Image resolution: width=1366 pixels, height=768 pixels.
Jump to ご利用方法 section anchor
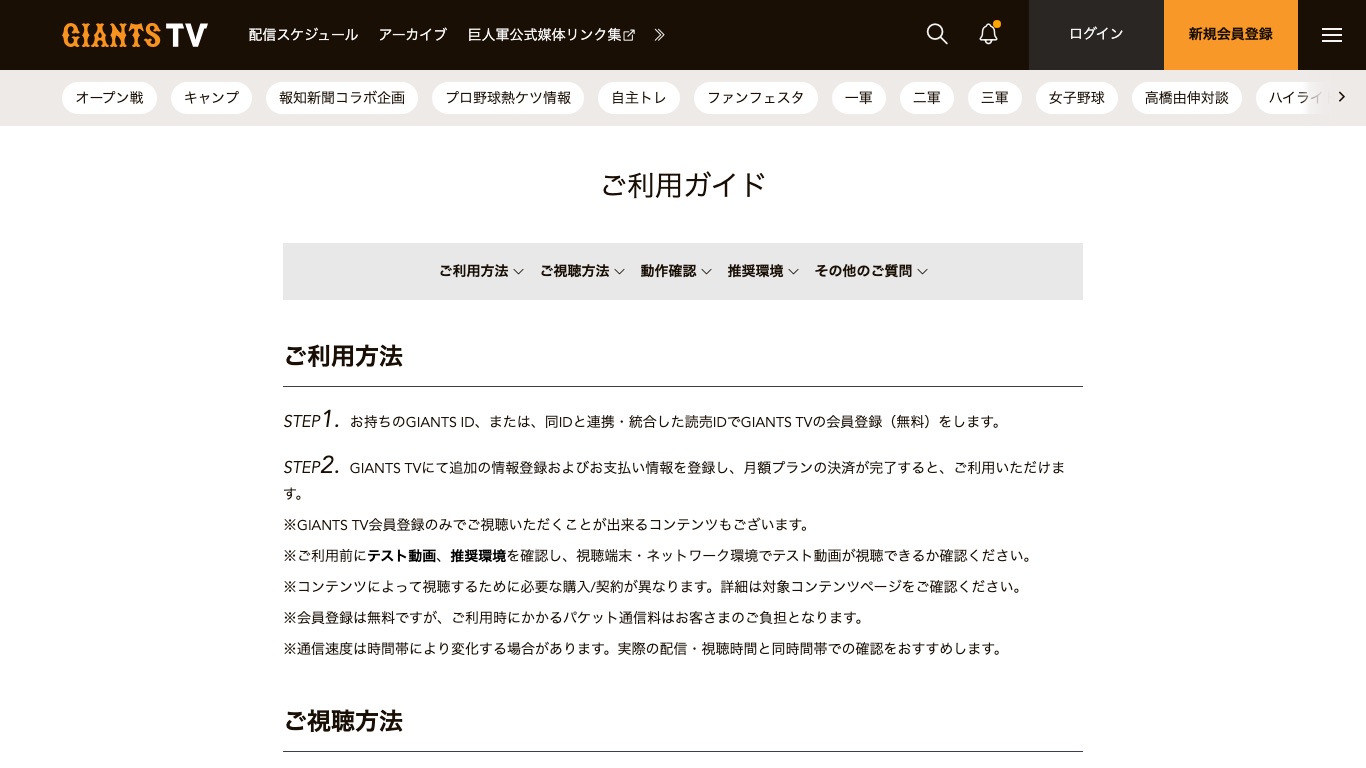pos(481,271)
